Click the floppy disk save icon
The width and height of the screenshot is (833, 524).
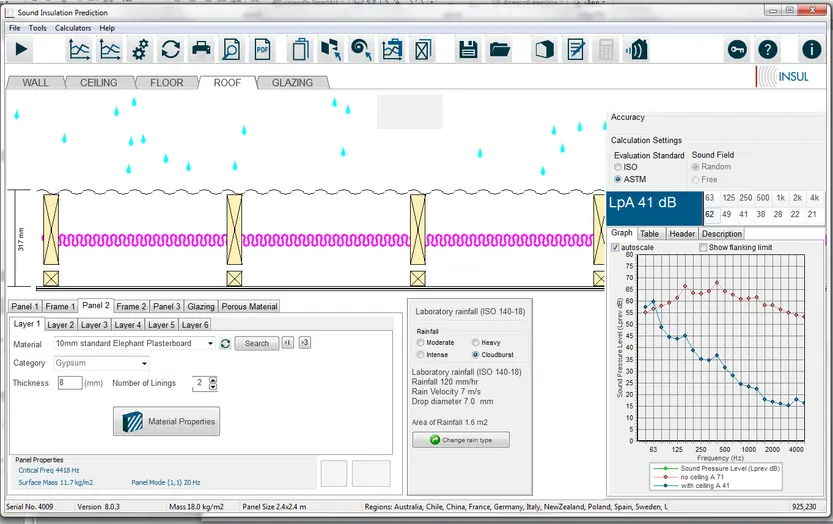click(x=468, y=49)
